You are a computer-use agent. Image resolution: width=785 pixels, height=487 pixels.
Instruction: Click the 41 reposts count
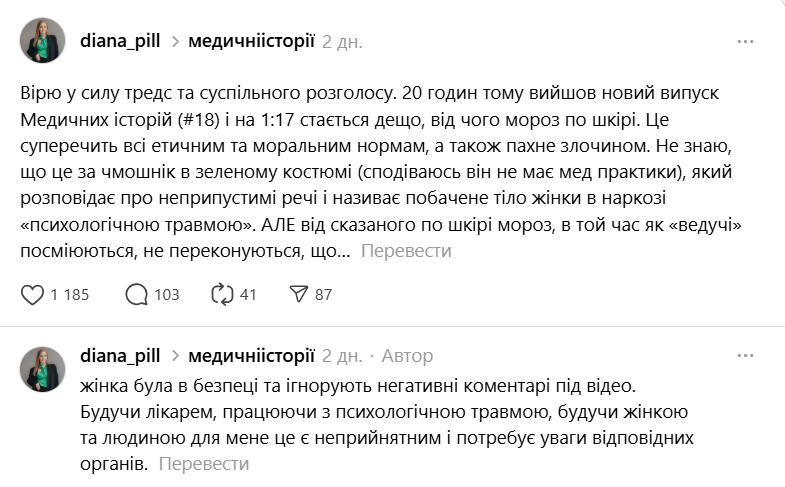pos(248,294)
